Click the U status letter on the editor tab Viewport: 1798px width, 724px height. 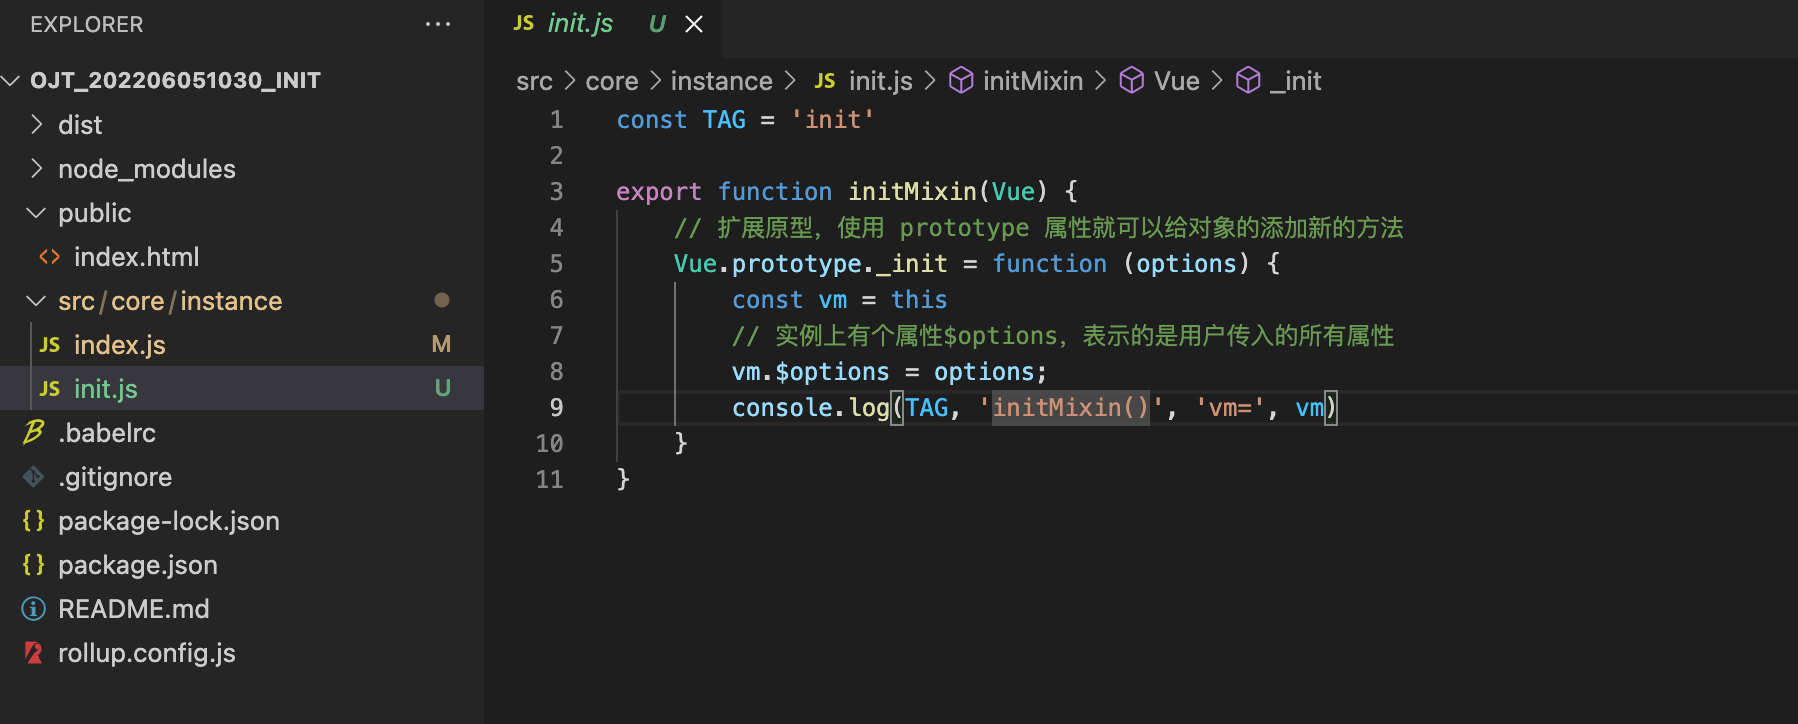coord(657,24)
